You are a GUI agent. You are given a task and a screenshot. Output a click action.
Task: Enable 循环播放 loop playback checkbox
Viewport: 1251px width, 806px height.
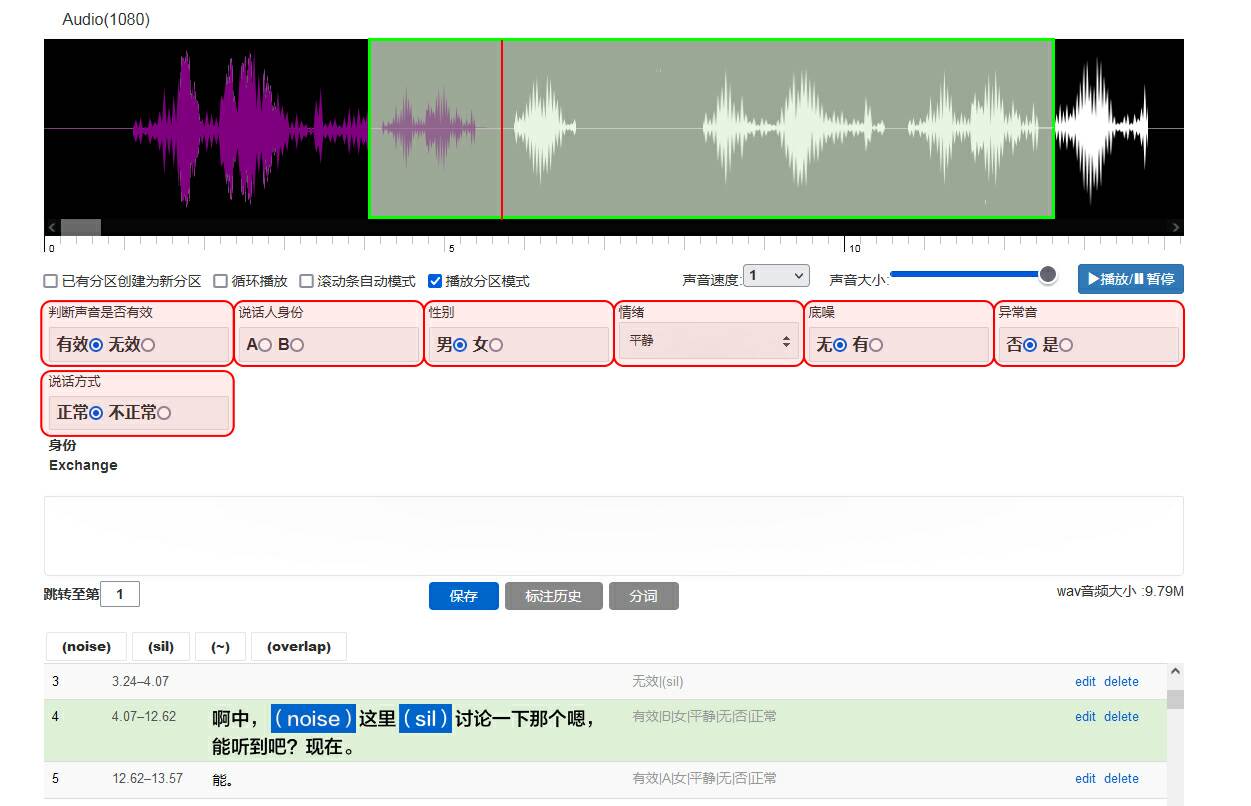[221, 282]
